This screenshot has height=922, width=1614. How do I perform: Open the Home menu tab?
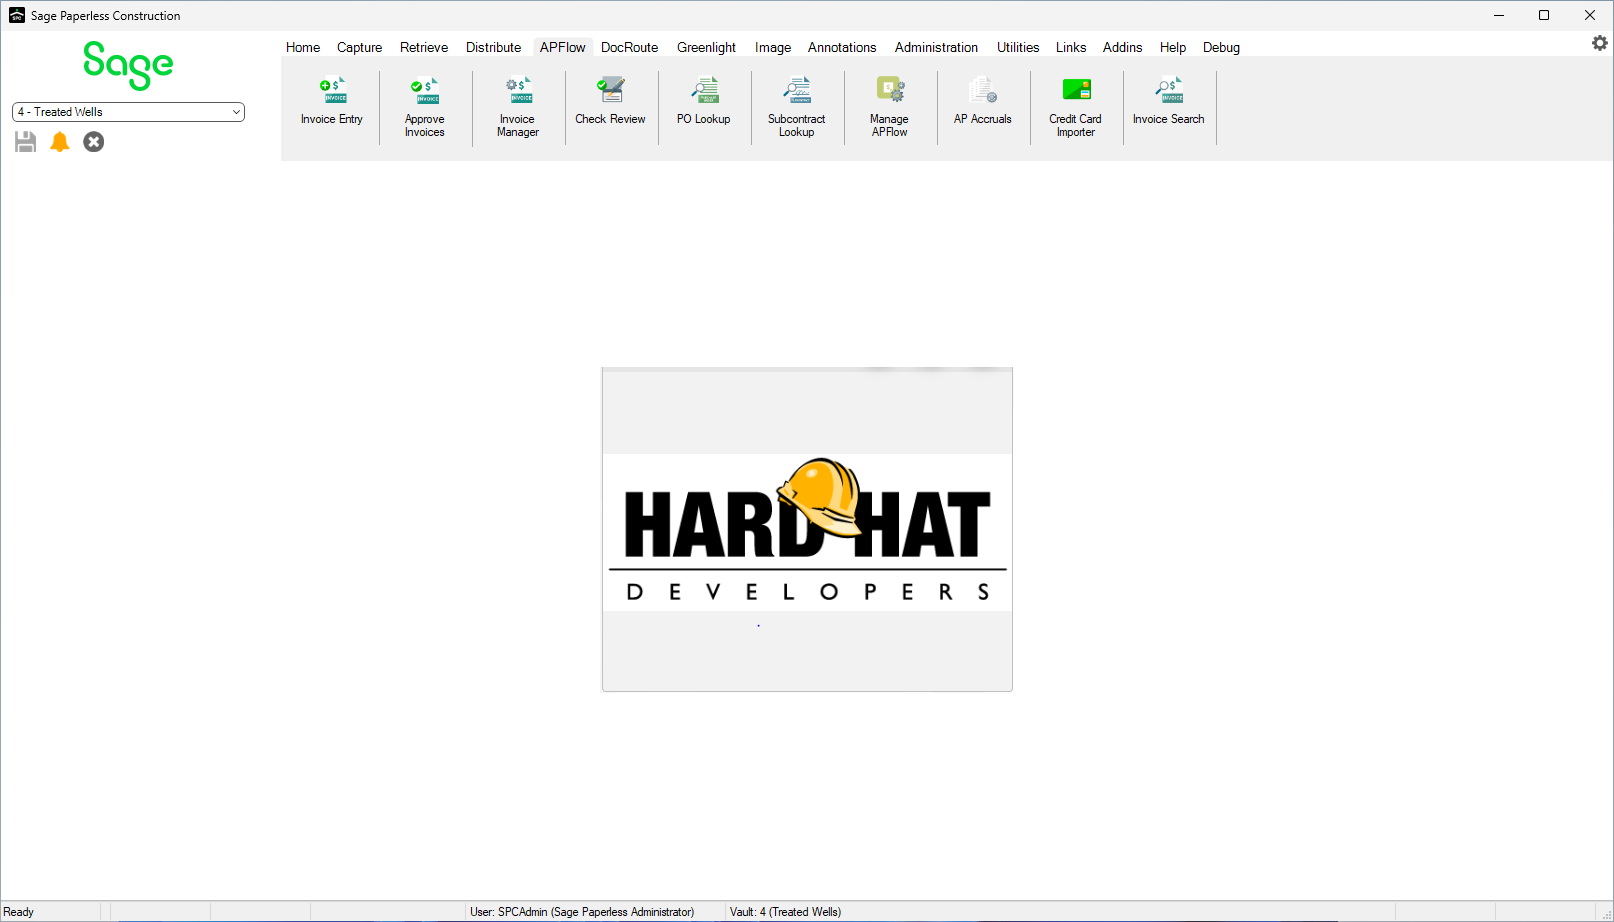[303, 47]
